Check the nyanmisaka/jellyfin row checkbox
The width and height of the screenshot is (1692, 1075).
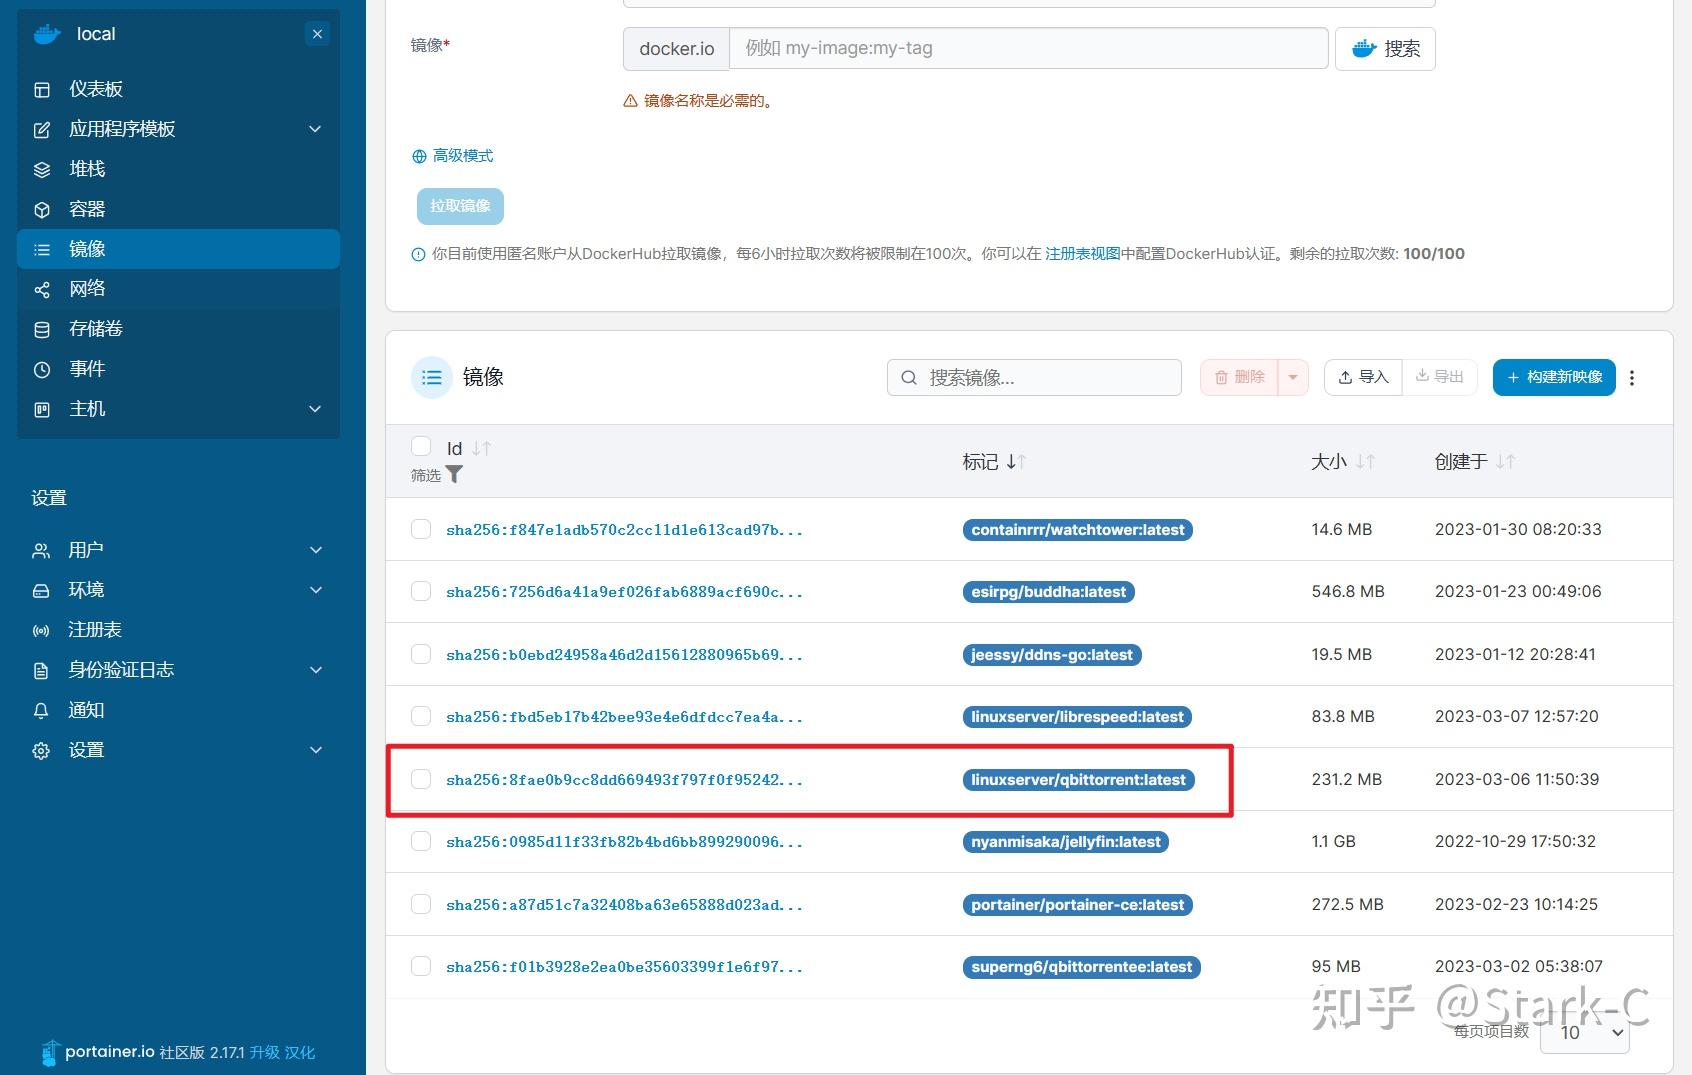coord(420,841)
